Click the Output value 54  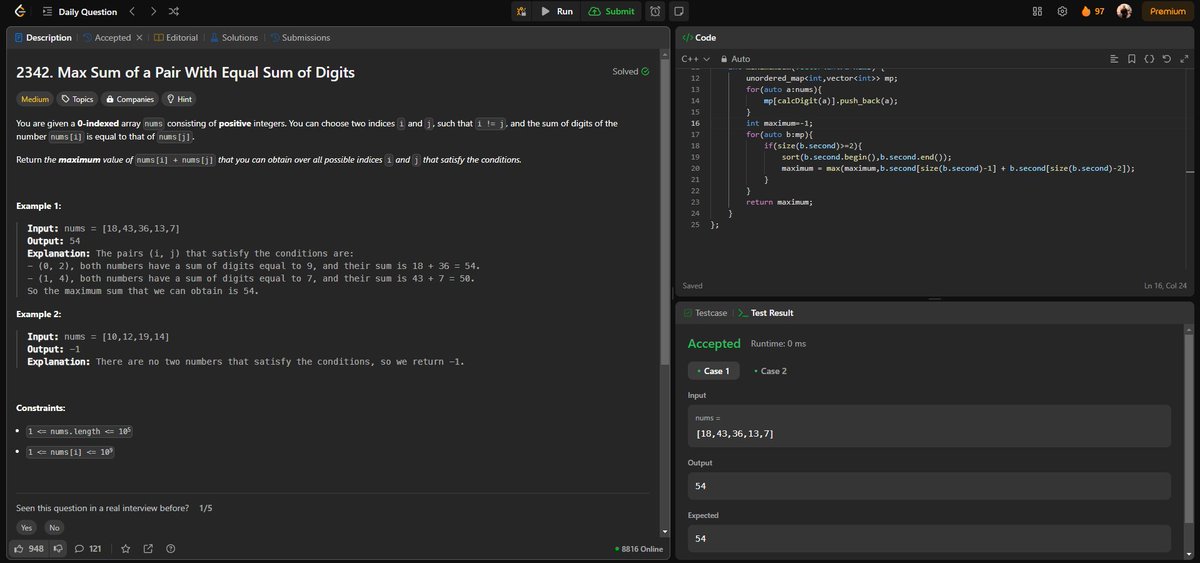[x=702, y=486]
